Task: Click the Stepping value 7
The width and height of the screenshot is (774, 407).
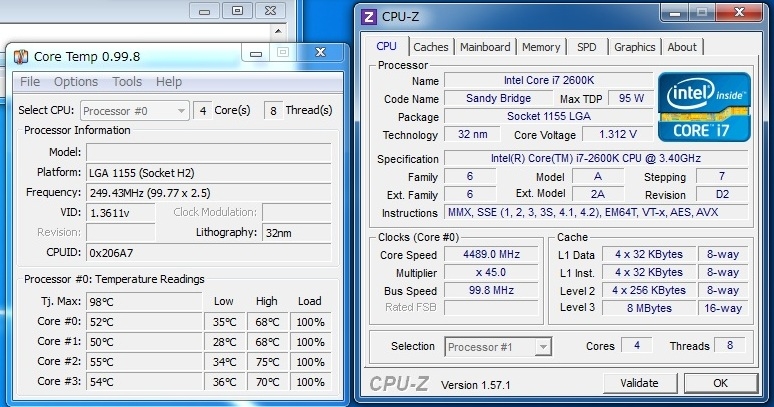Action: point(722,176)
